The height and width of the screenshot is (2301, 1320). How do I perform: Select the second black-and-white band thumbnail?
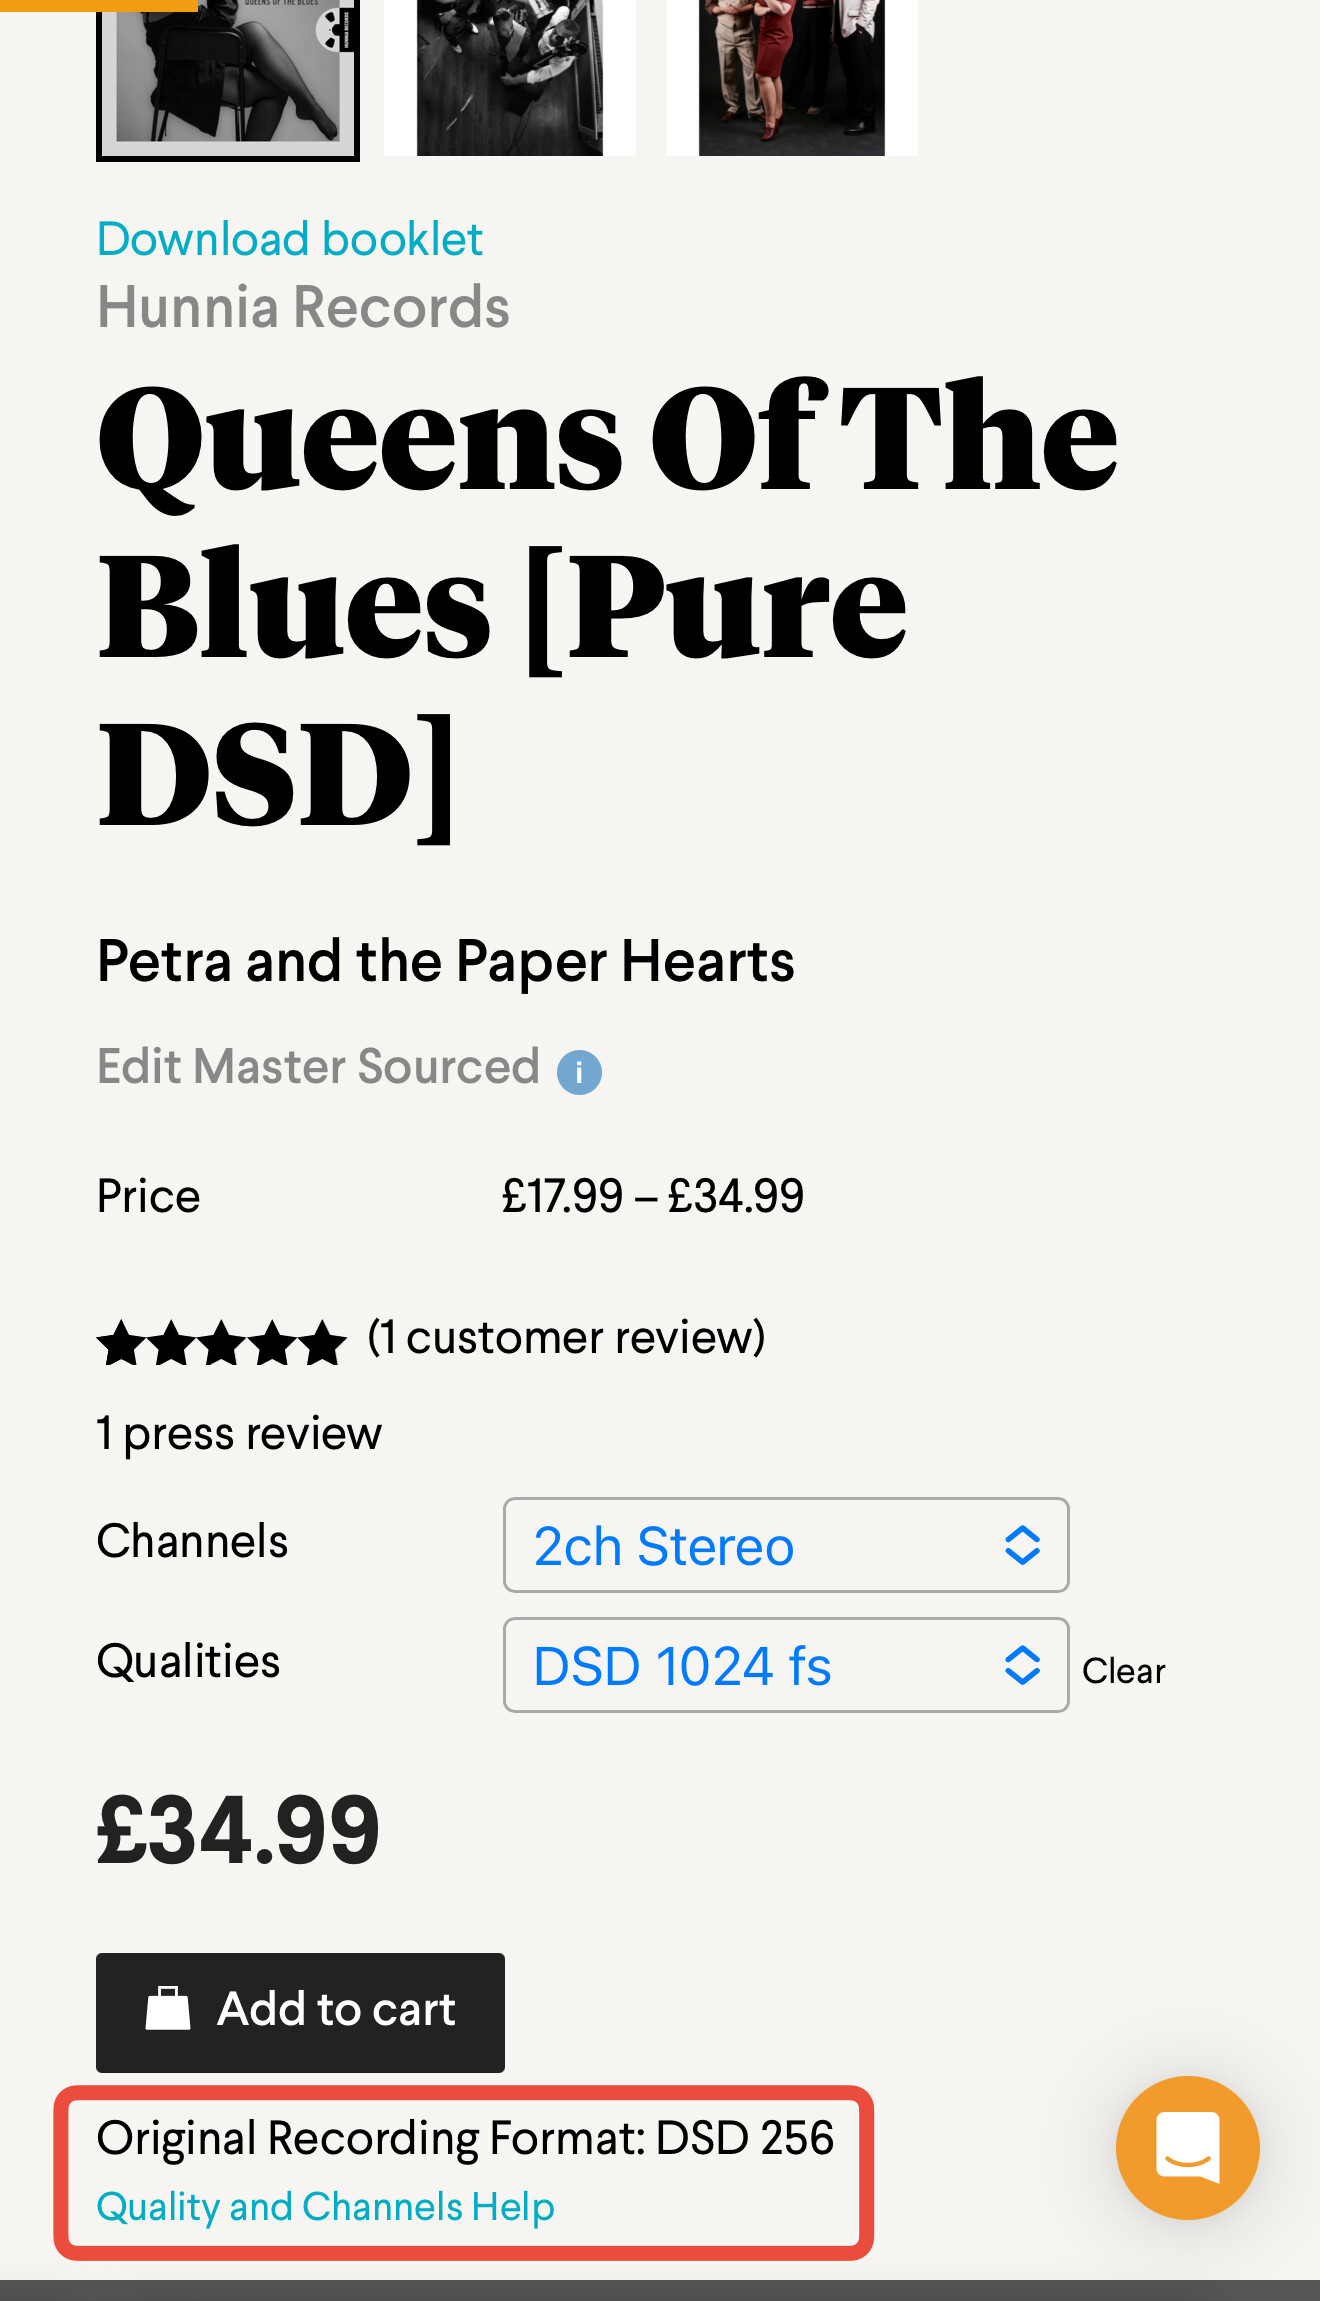510,76
